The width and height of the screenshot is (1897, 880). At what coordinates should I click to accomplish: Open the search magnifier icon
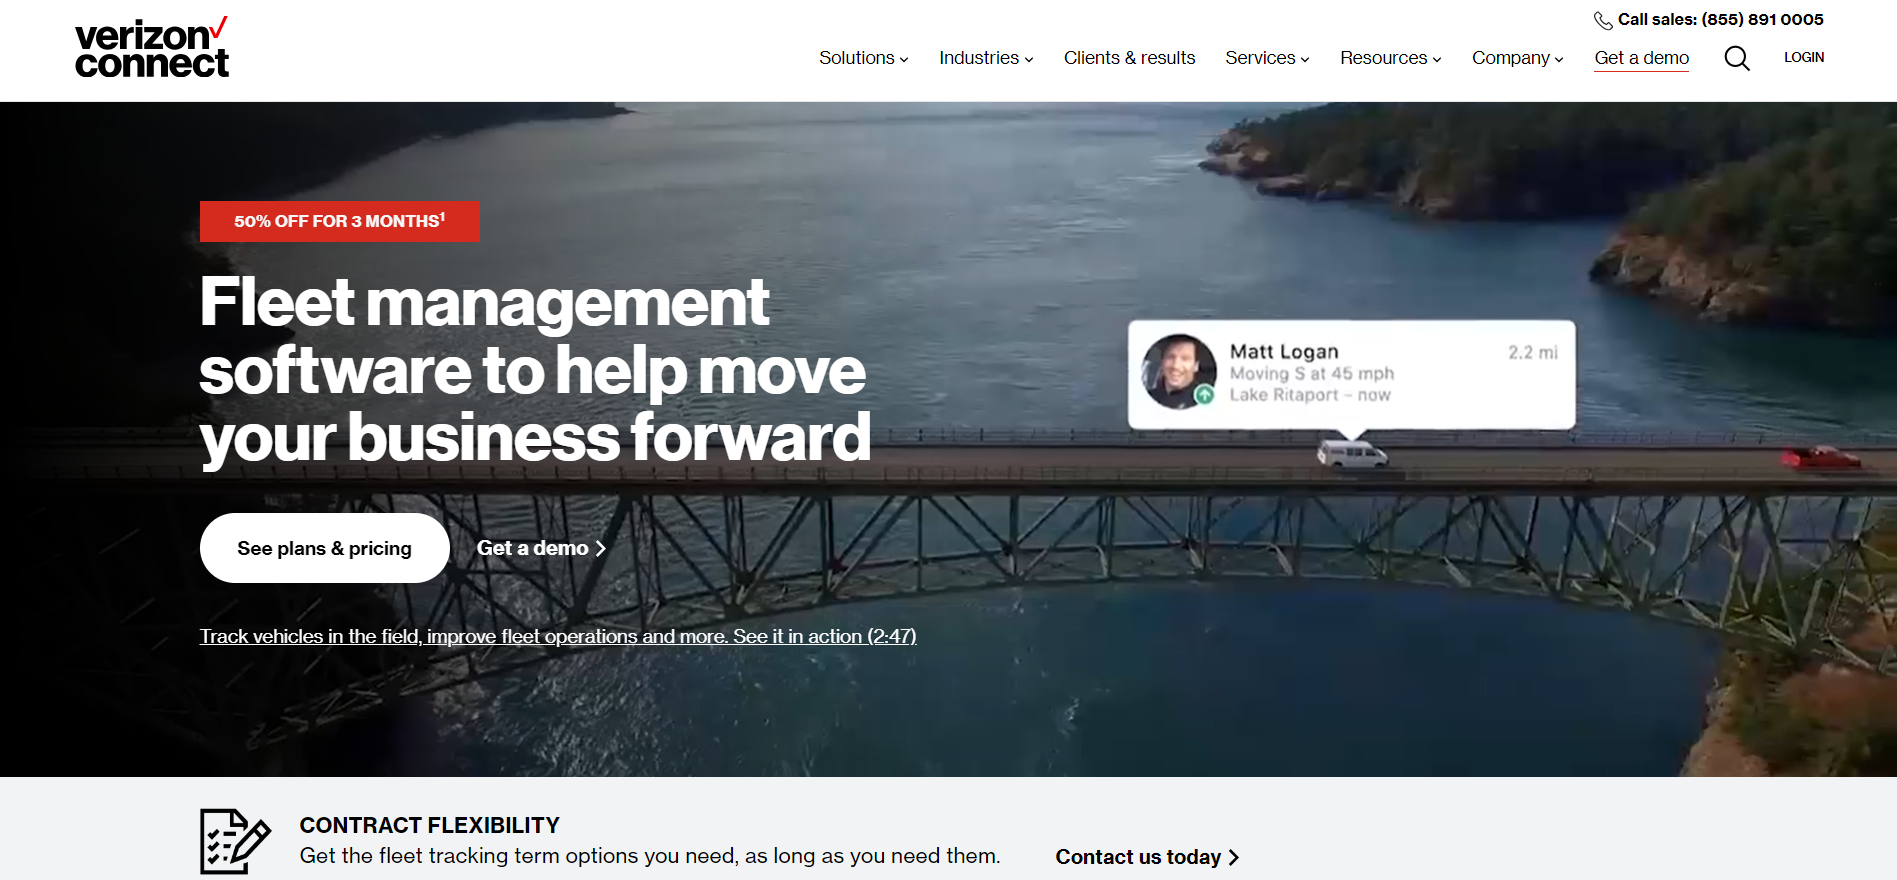1737,58
